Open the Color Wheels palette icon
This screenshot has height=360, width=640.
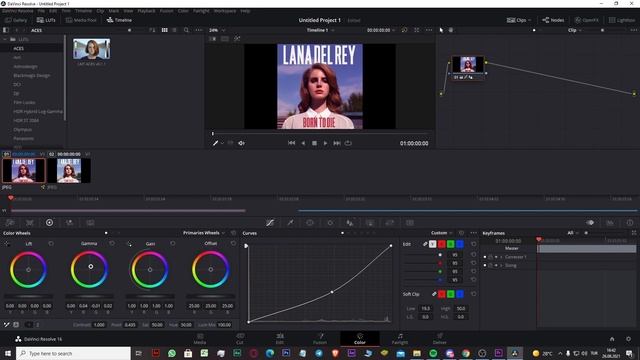tap(49, 222)
